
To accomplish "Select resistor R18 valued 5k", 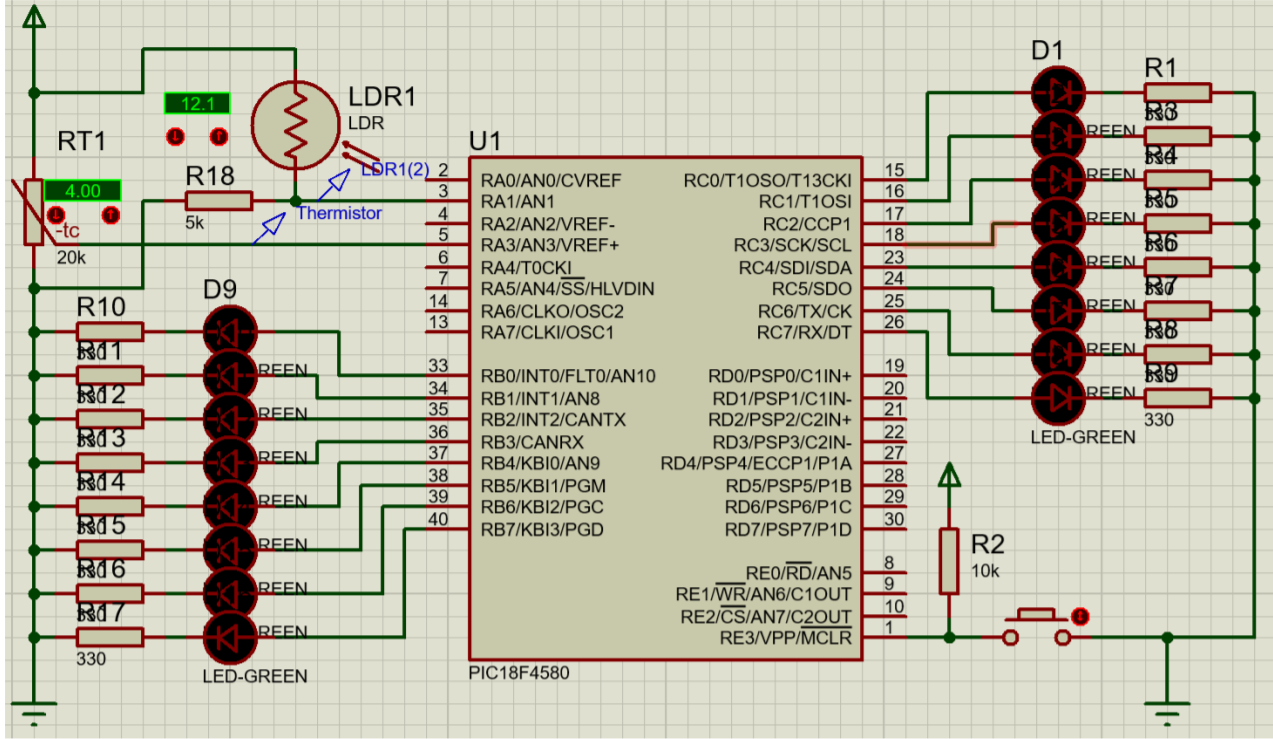I will pos(218,200).
